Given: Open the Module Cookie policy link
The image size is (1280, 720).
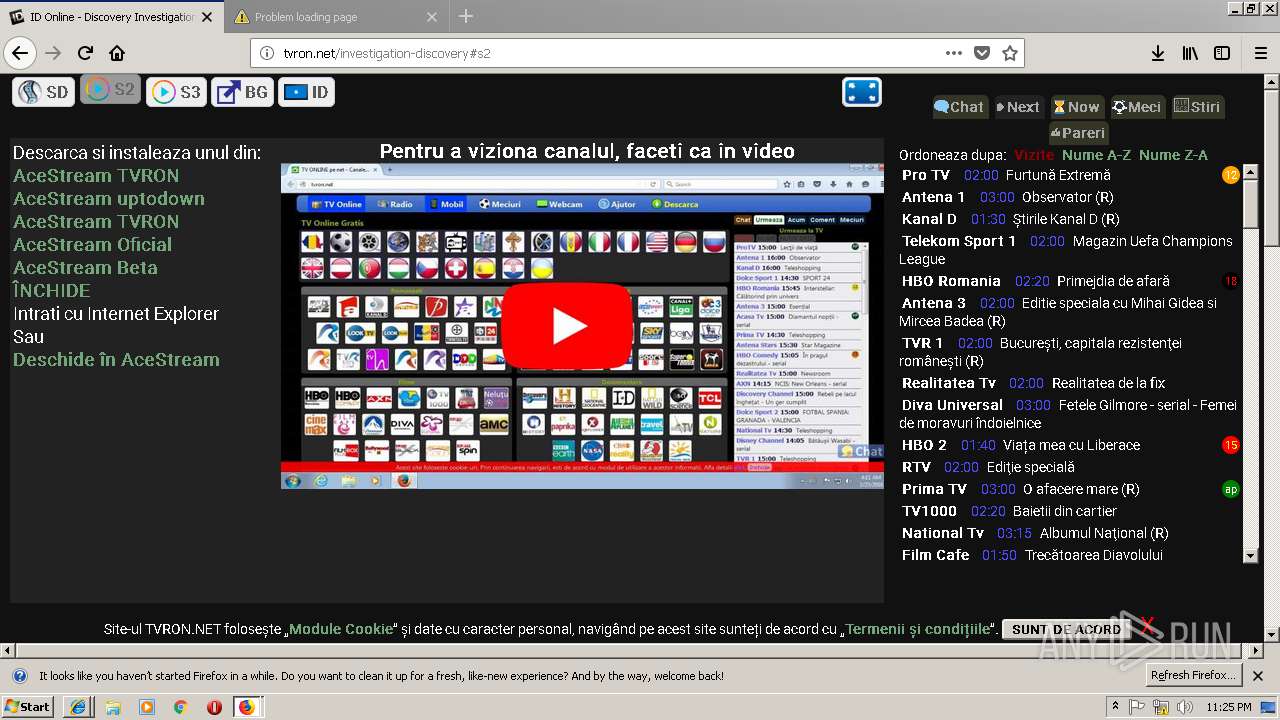Looking at the screenshot, I should click(x=341, y=629).
